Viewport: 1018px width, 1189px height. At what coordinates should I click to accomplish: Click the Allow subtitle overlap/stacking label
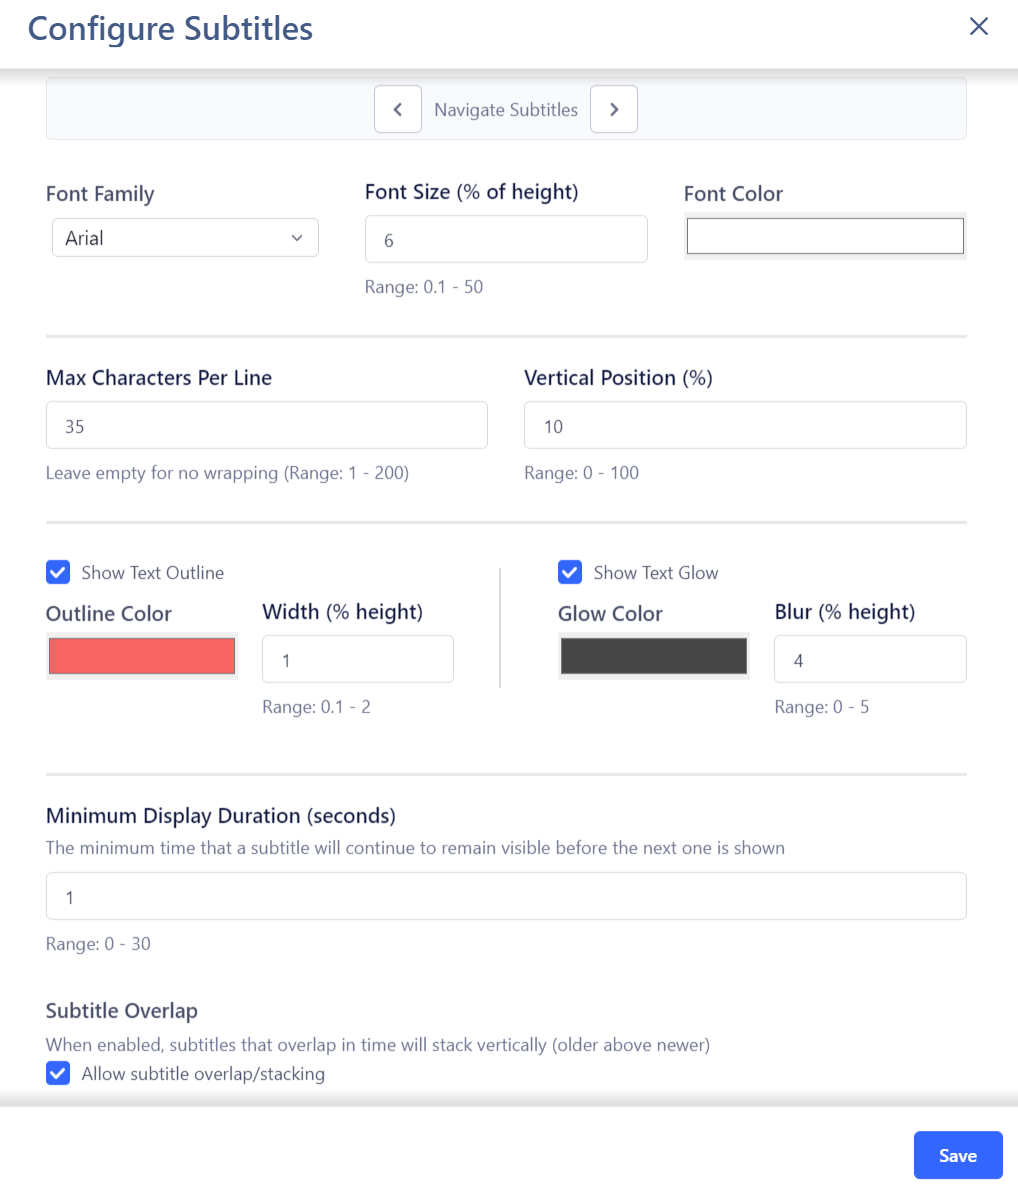point(203,1074)
